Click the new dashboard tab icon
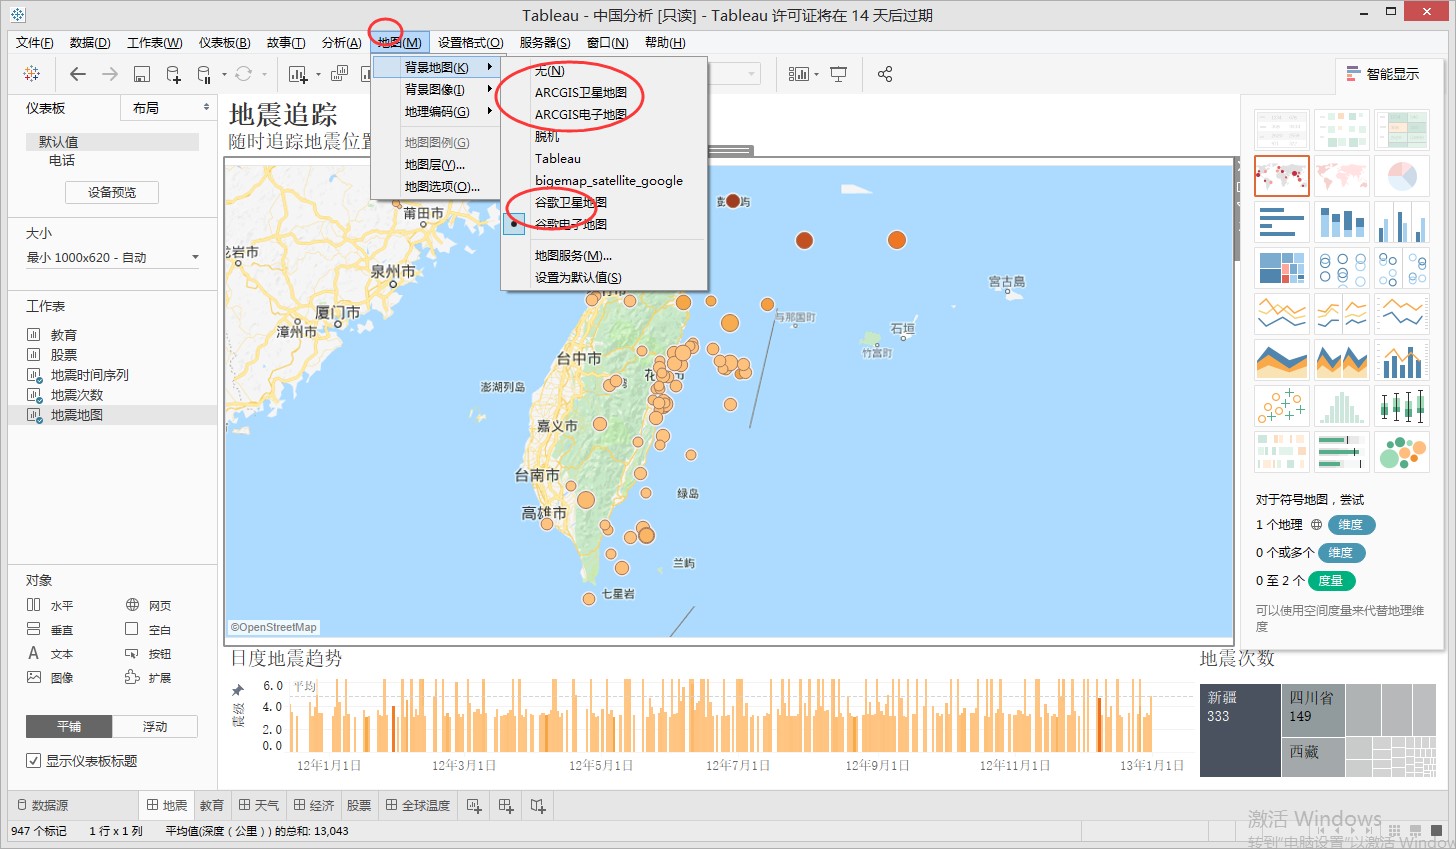 coord(506,805)
